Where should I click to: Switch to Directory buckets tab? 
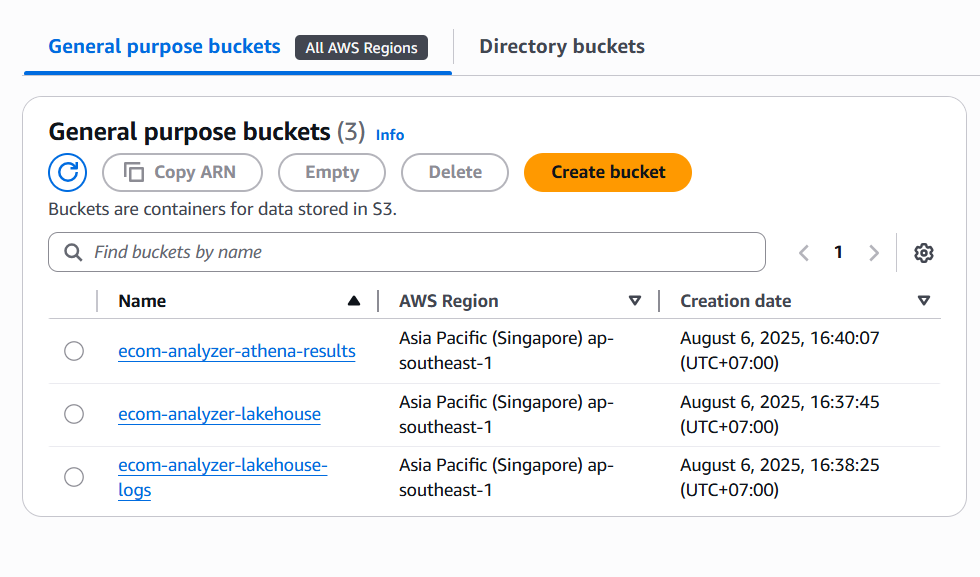point(561,46)
